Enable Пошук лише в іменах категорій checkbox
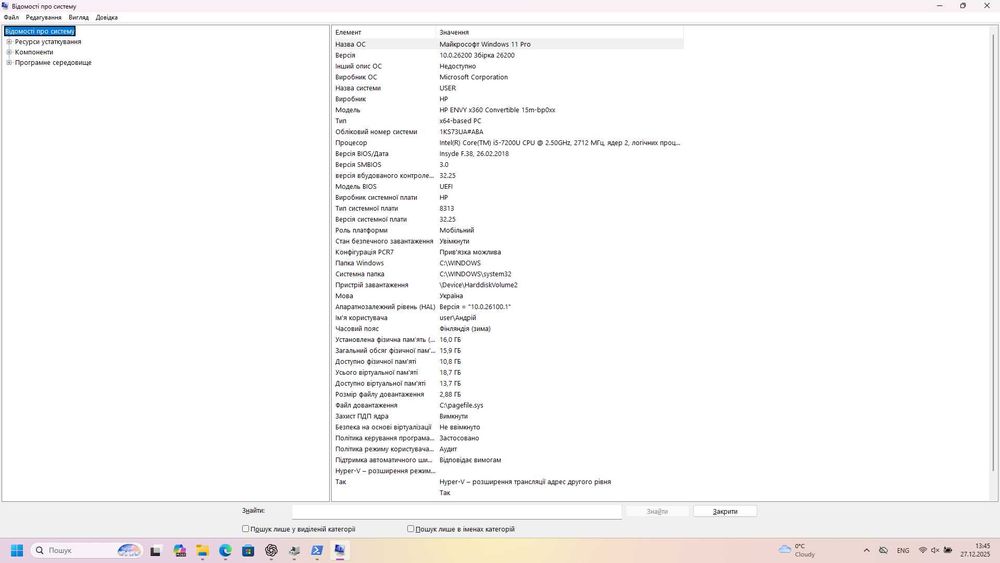The width and height of the screenshot is (1000, 563). [x=410, y=529]
